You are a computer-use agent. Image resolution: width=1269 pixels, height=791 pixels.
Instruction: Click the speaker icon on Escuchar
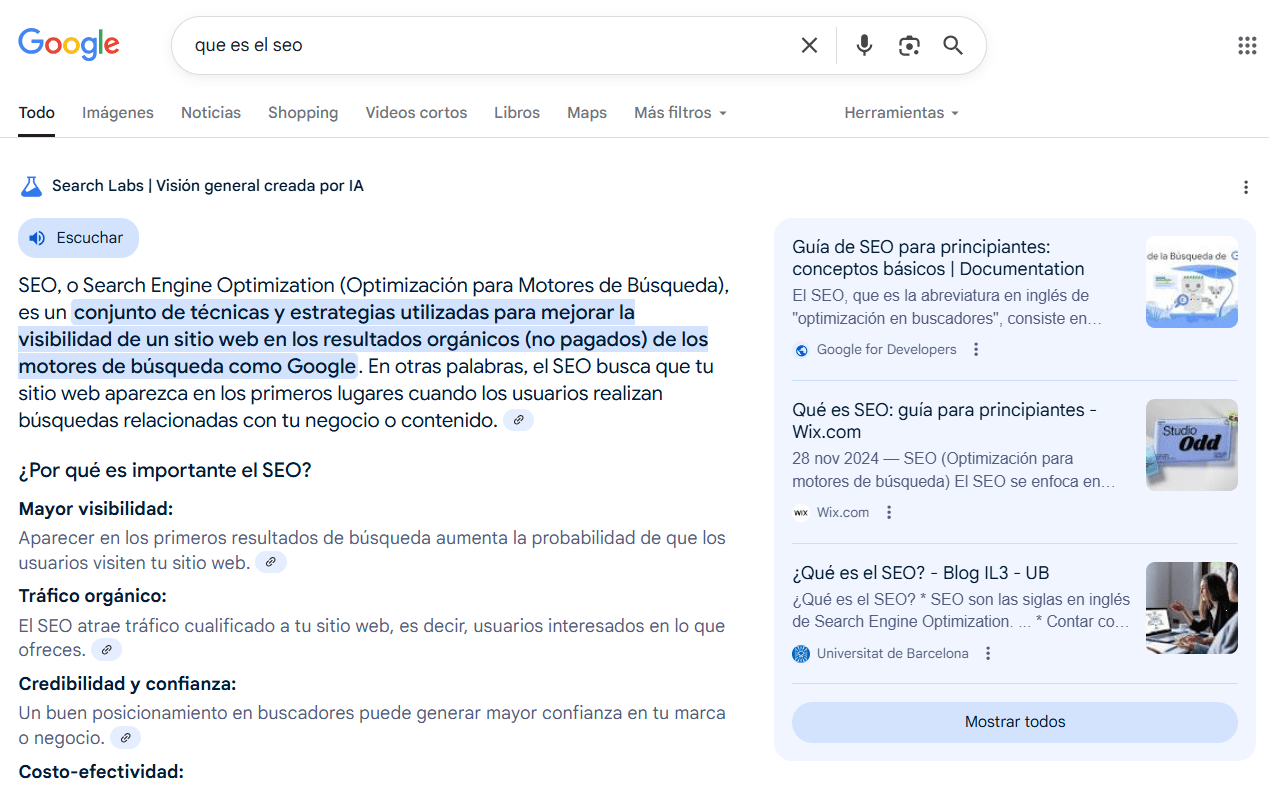38,237
